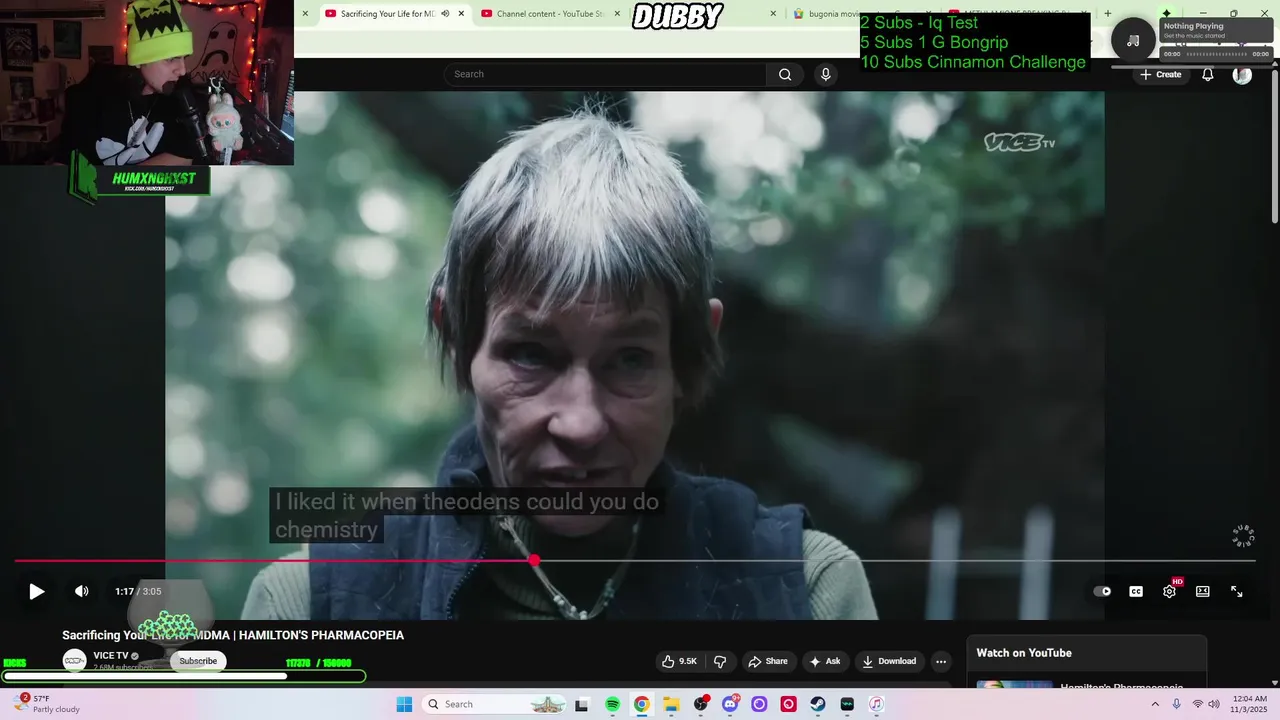Enter full screen mode
The width and height of the screenshot is (1280, 720).
point(1236,591)
